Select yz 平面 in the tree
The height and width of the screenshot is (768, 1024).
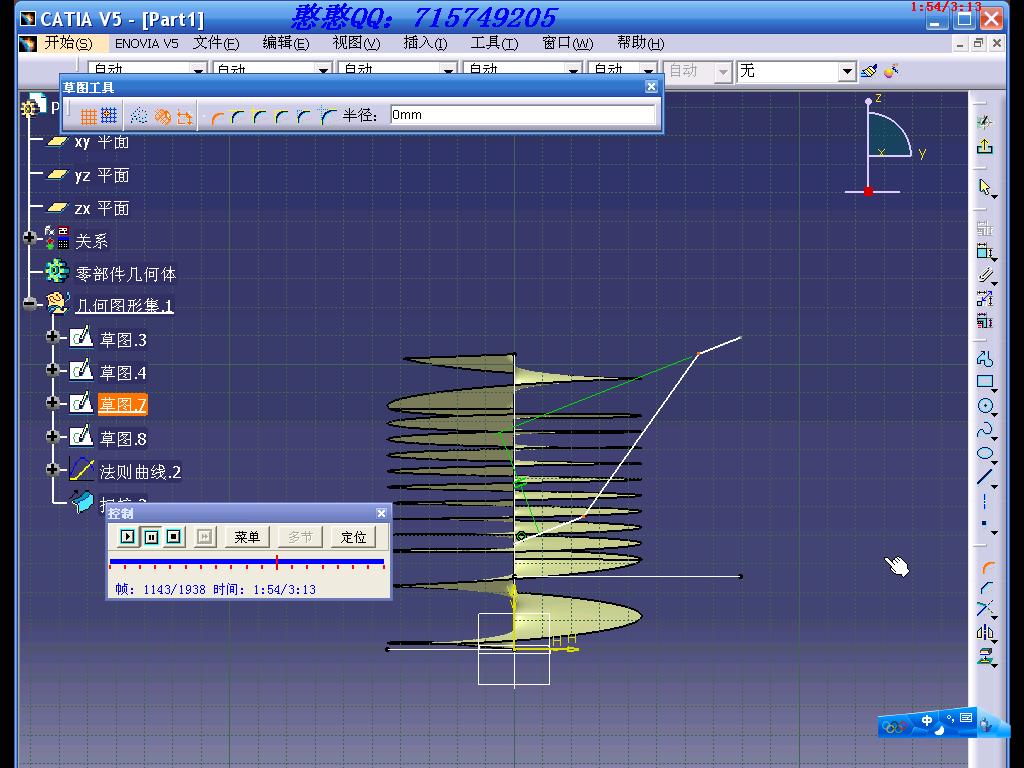[x=101, y=175]
